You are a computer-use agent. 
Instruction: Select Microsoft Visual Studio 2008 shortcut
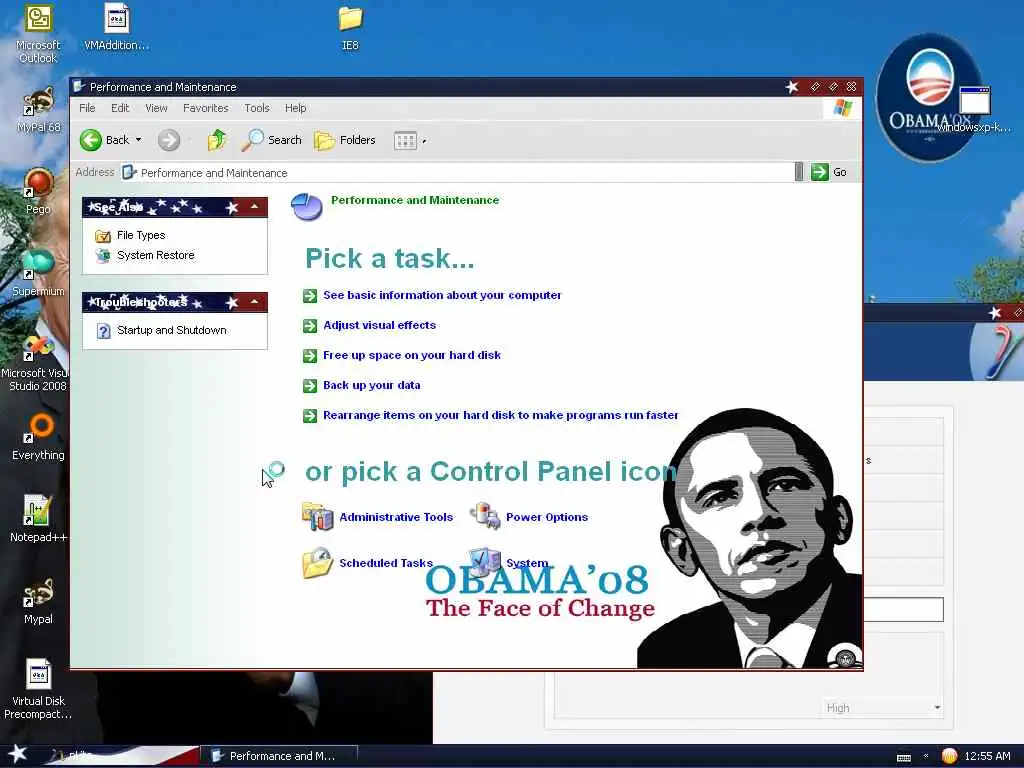(37, 362)
